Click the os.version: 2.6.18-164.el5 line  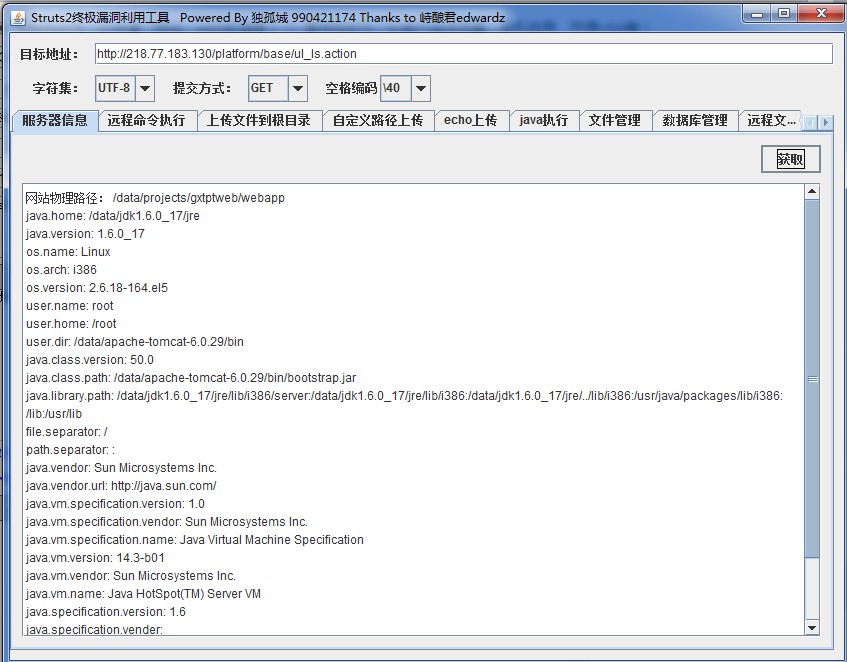pos(97,288)
